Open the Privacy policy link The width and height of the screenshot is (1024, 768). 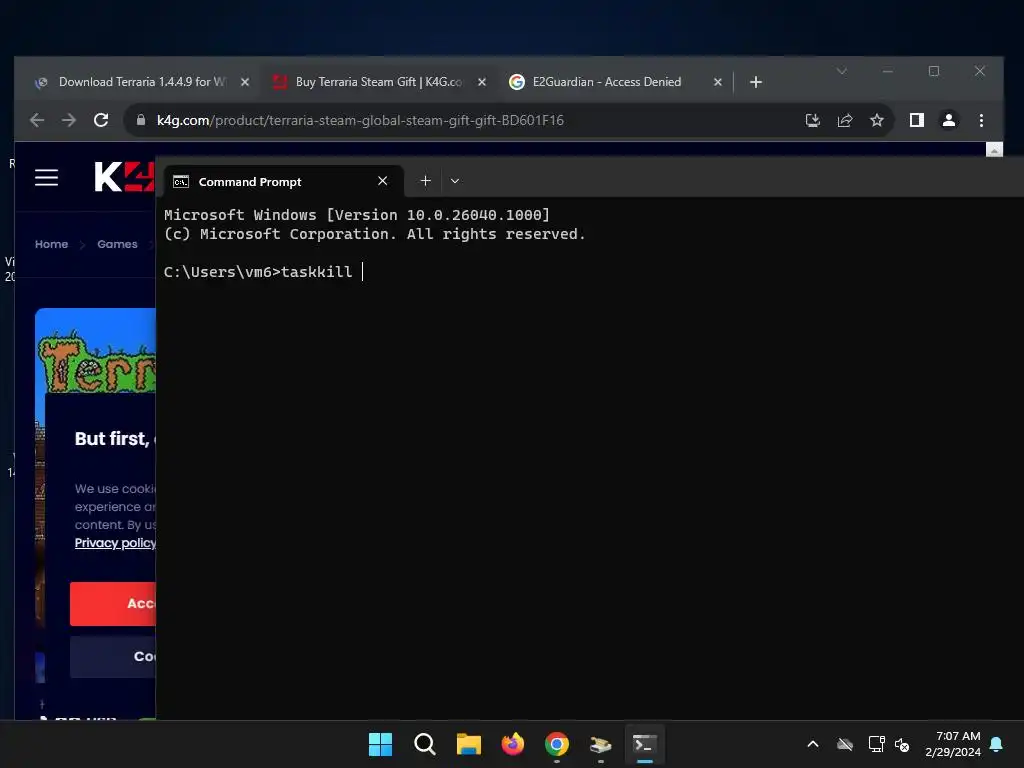tap(115, 543)
